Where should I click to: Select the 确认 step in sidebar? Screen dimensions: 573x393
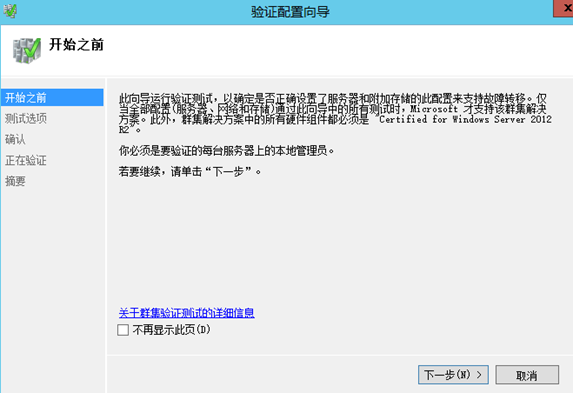(x=15, y=139)
